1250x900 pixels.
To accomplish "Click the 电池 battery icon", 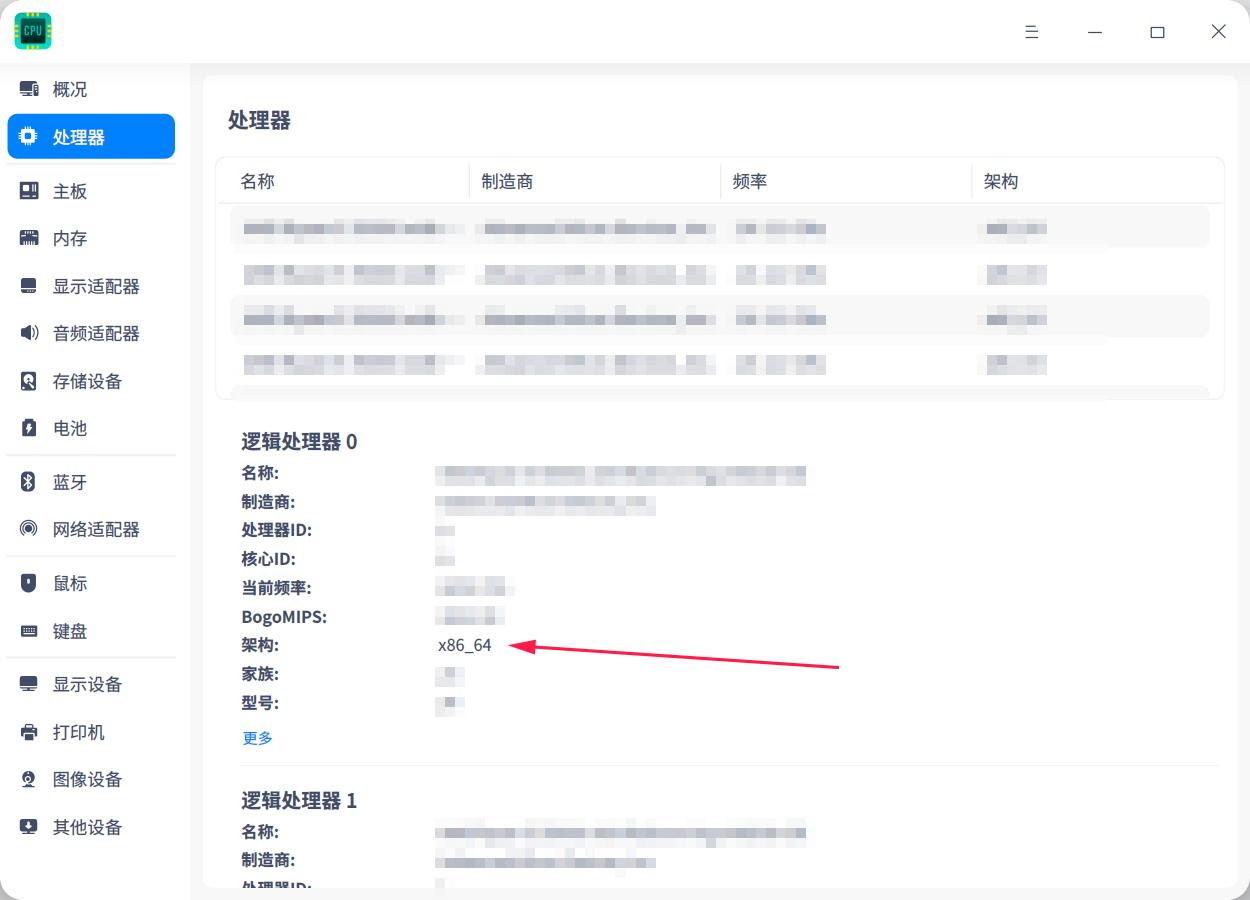I will coord(28,428).
